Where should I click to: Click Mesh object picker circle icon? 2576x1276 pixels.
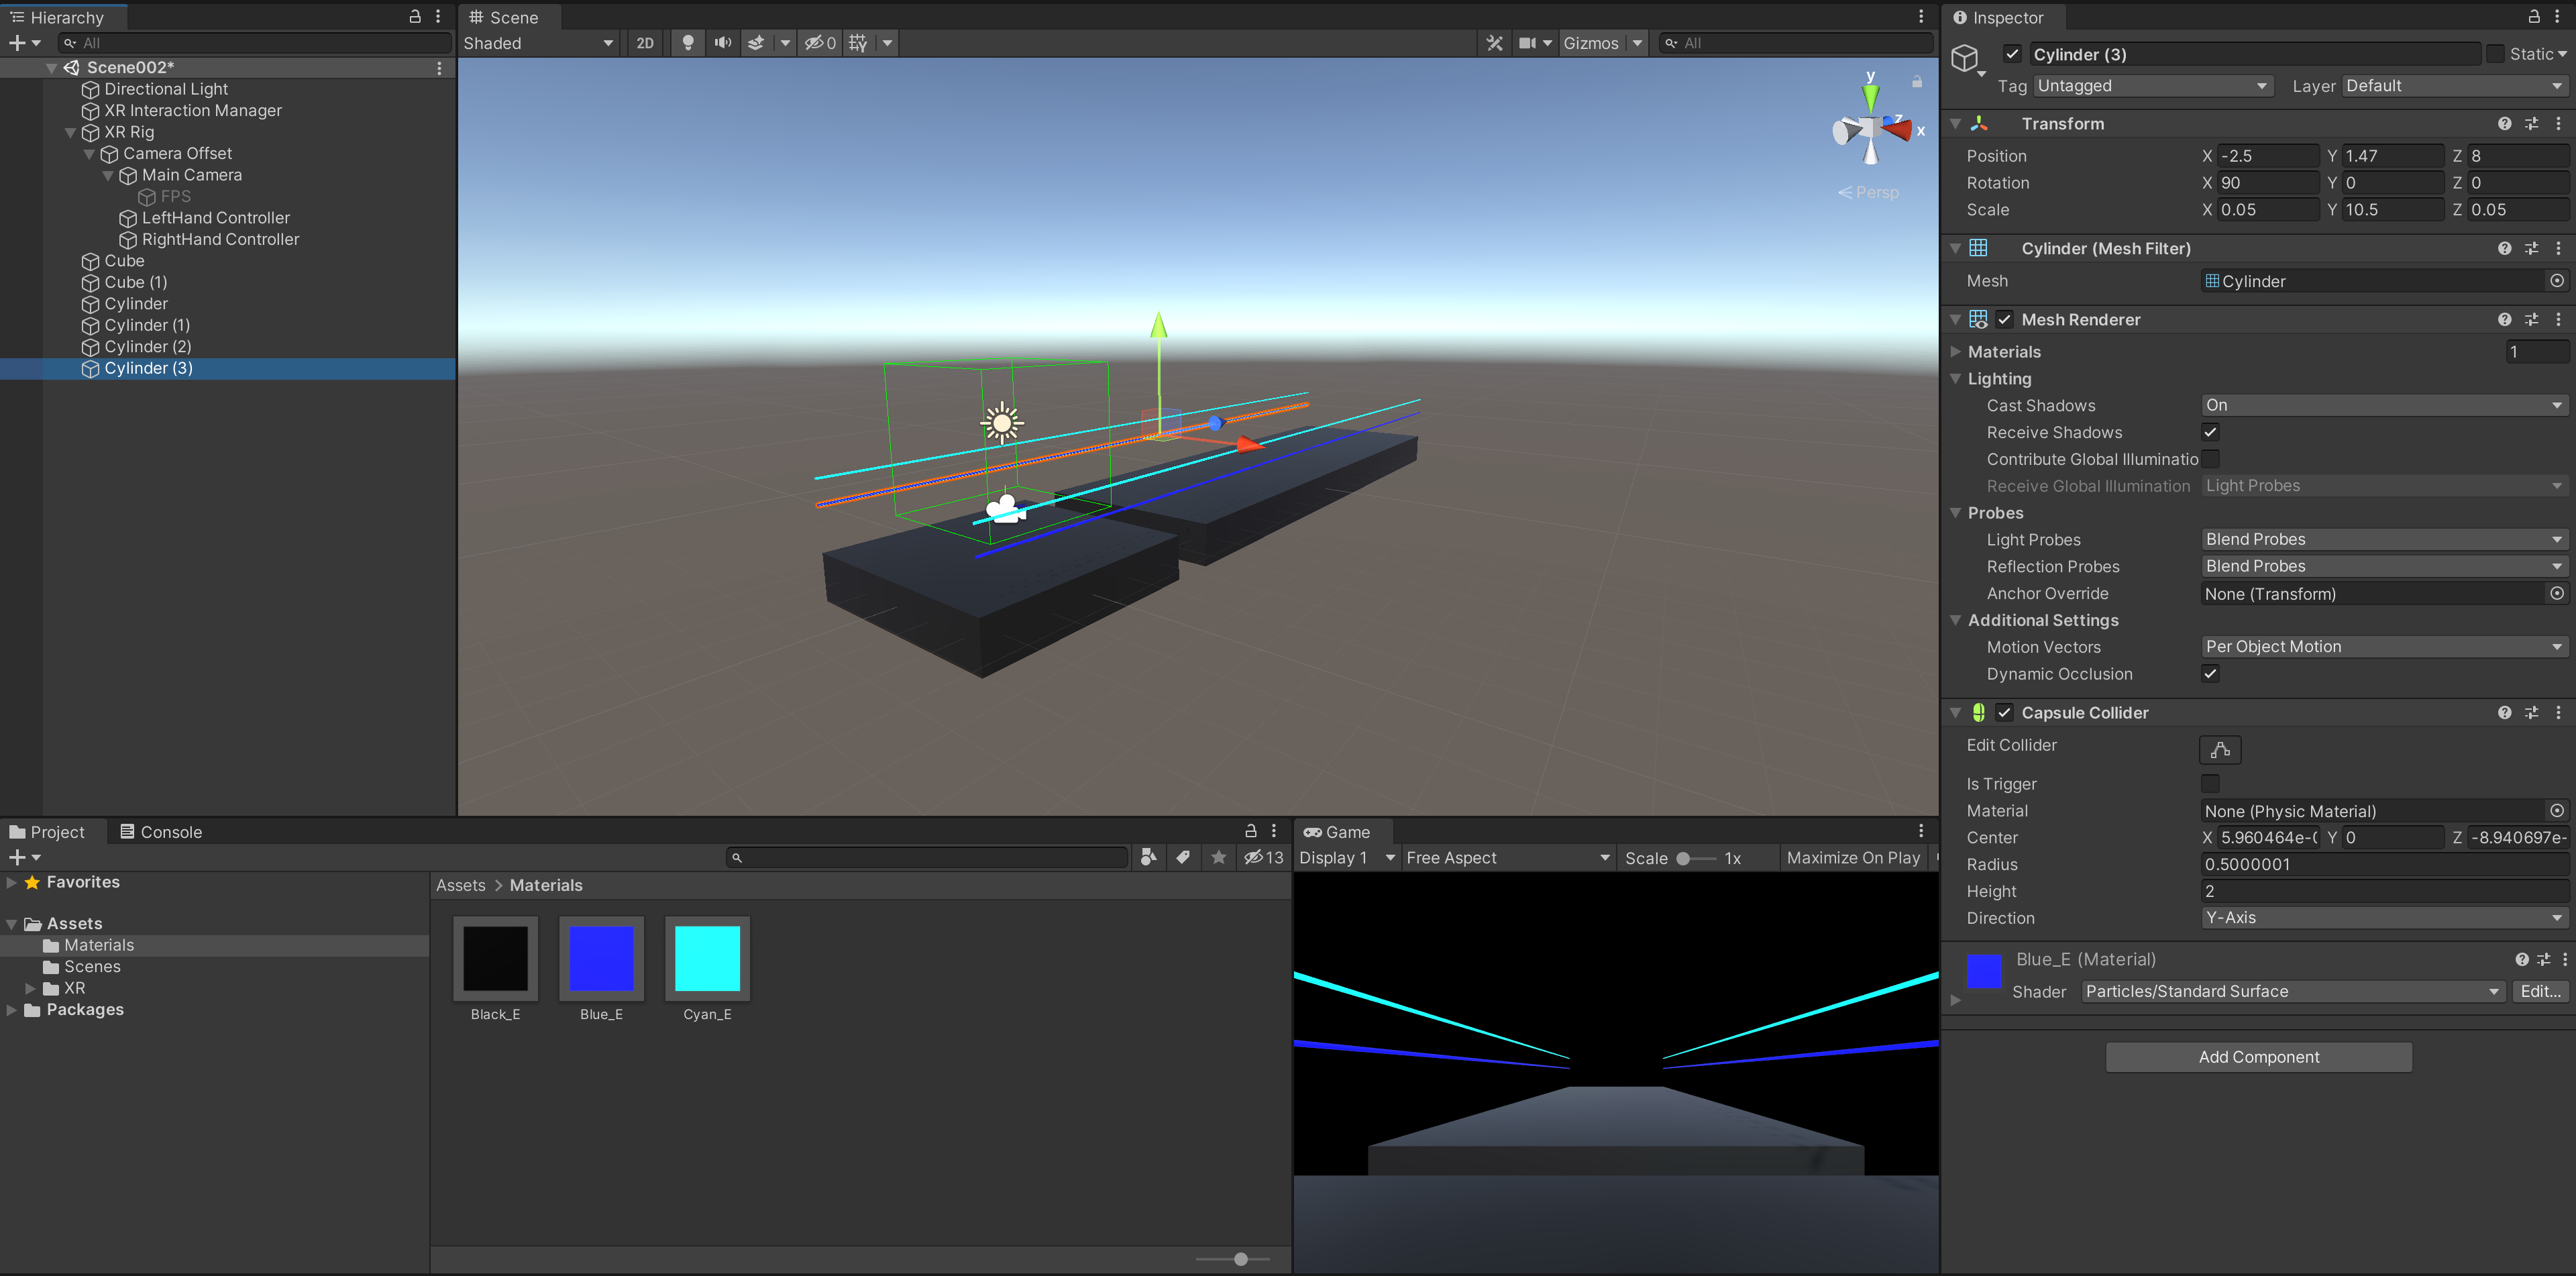pyautogui.click(x=2556, y=281)
